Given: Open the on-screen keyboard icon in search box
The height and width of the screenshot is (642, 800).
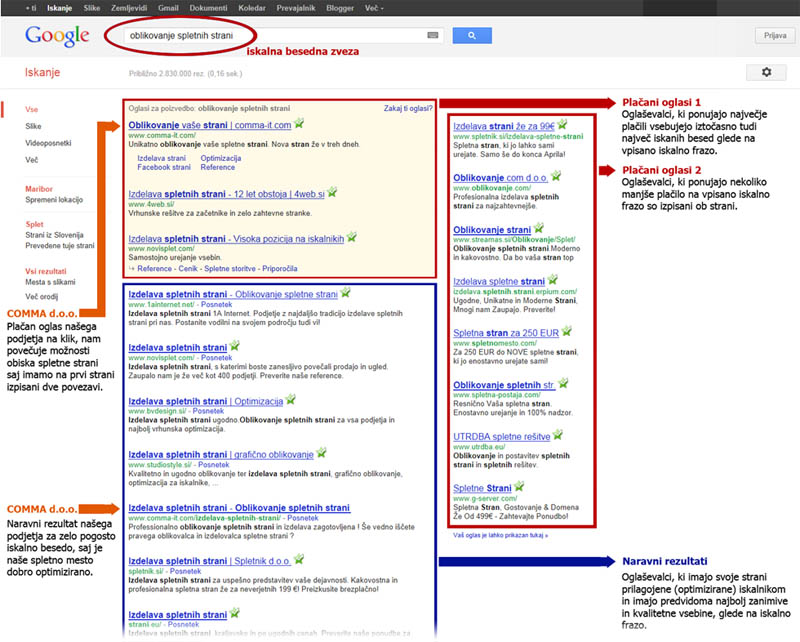Looking at the screenshot, I should tap(433, 35).
